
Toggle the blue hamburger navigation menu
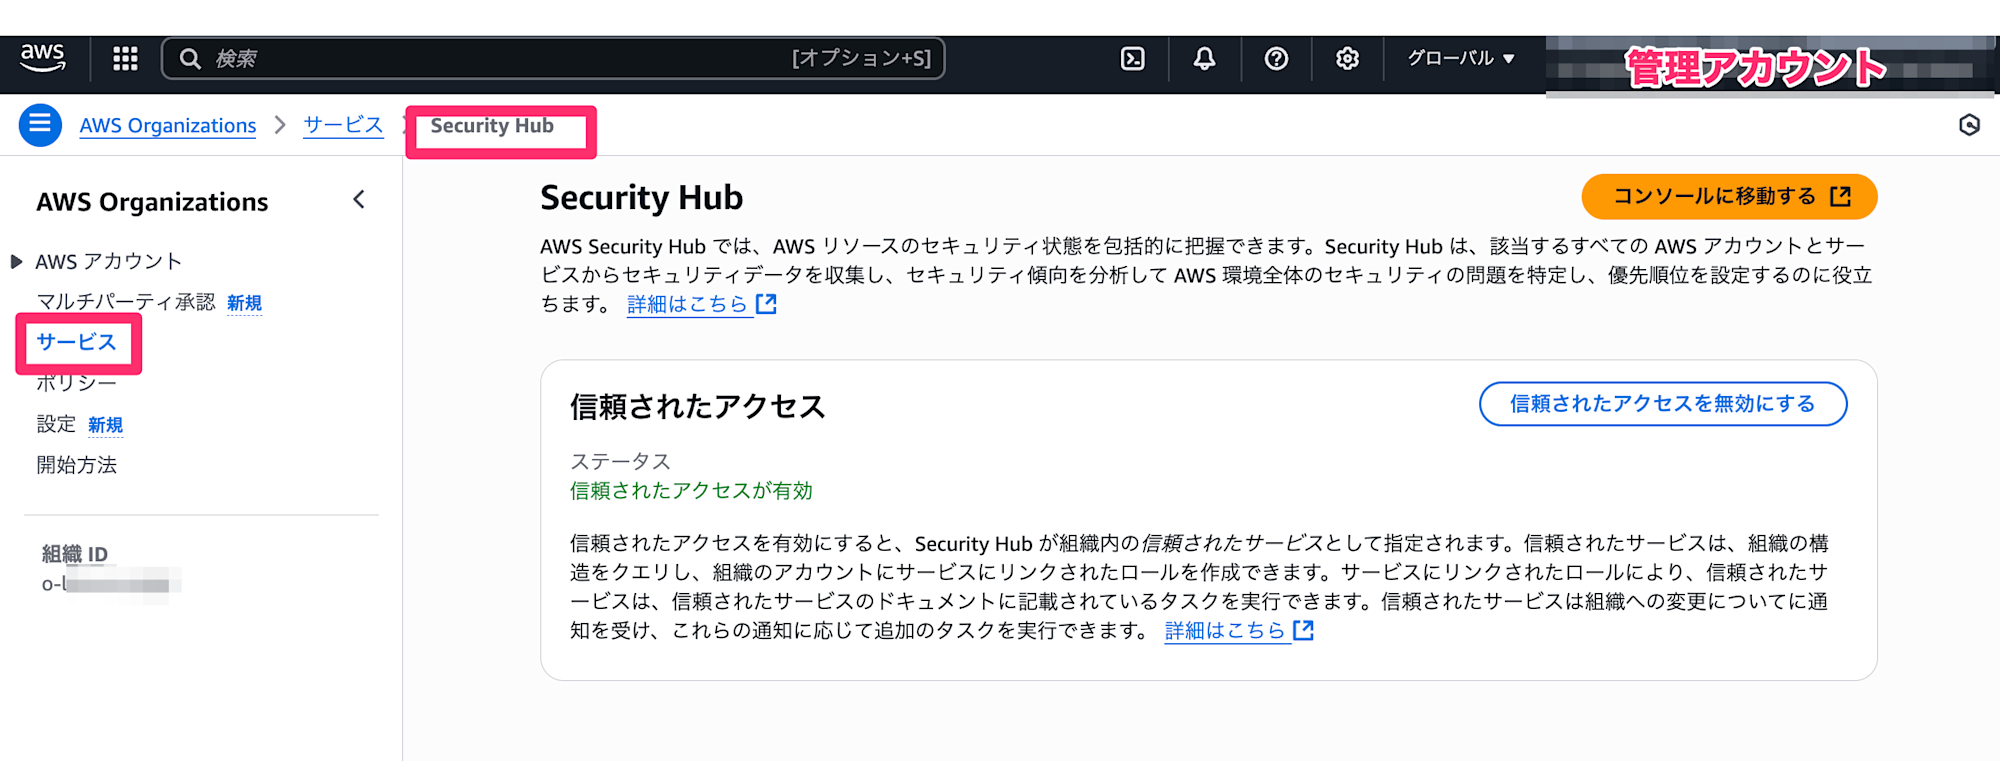(40, 125)
